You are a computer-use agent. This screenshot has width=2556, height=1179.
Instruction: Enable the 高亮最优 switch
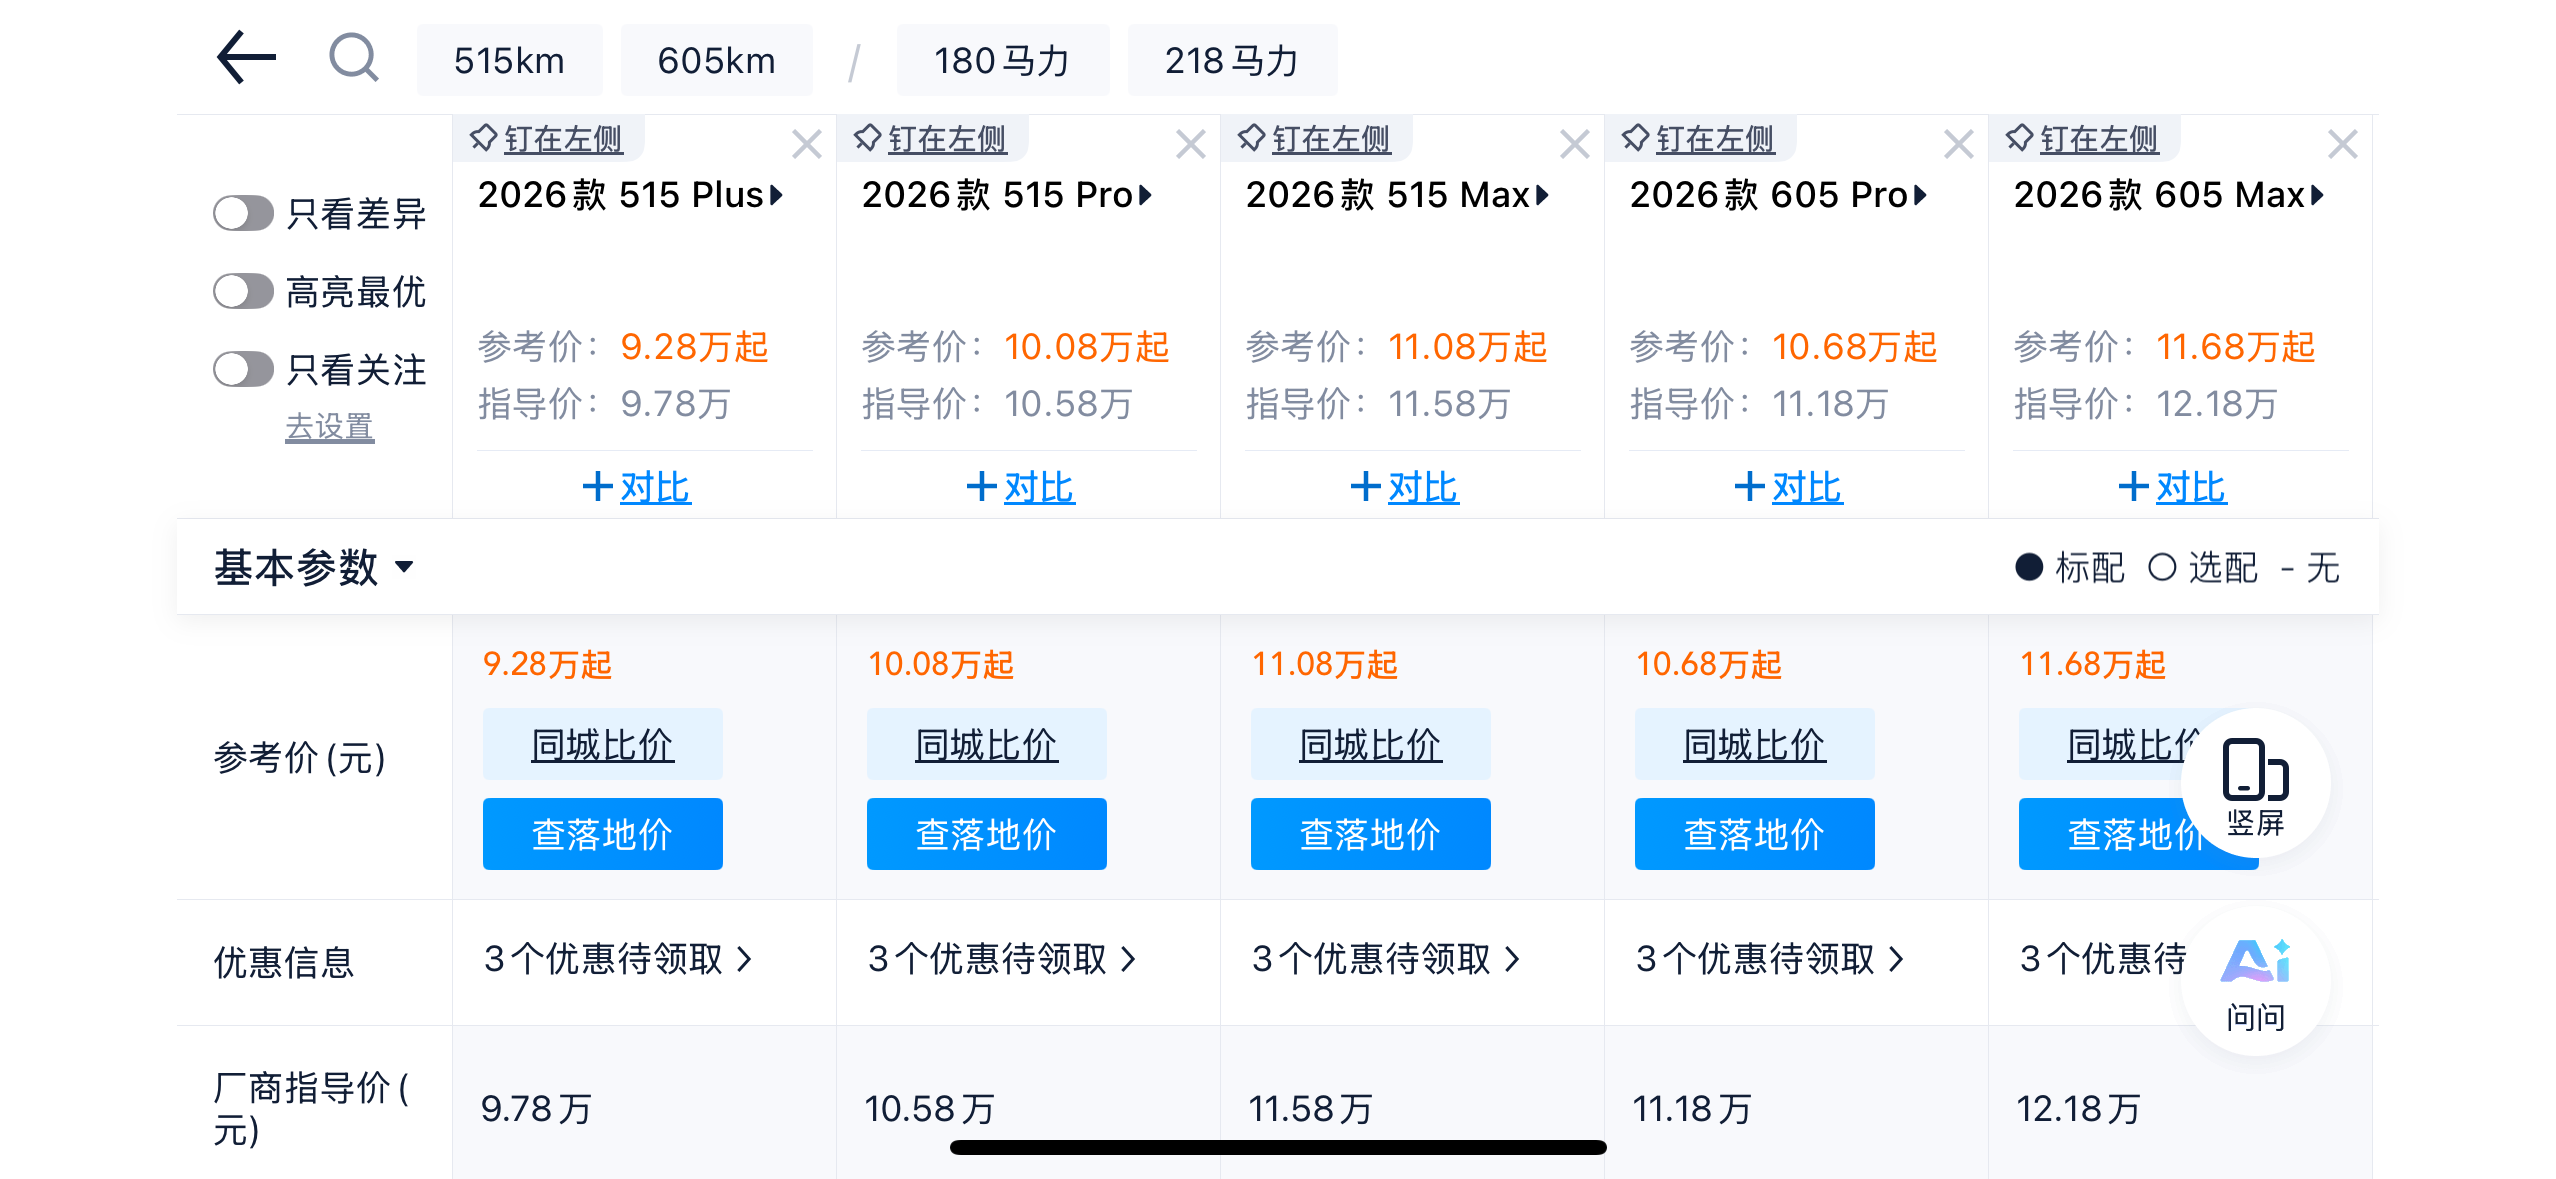tap(243, 292)
